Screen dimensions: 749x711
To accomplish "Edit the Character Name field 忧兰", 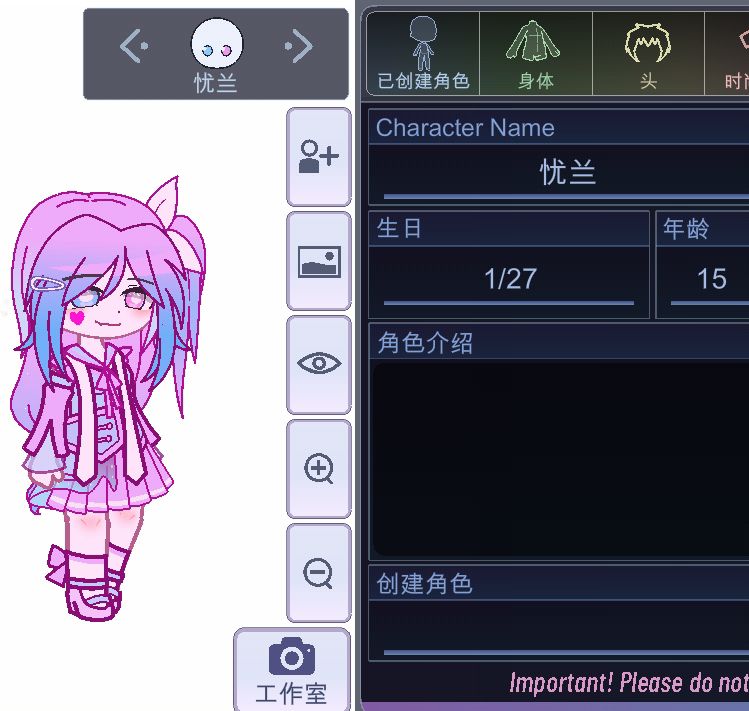I will 559,174.
